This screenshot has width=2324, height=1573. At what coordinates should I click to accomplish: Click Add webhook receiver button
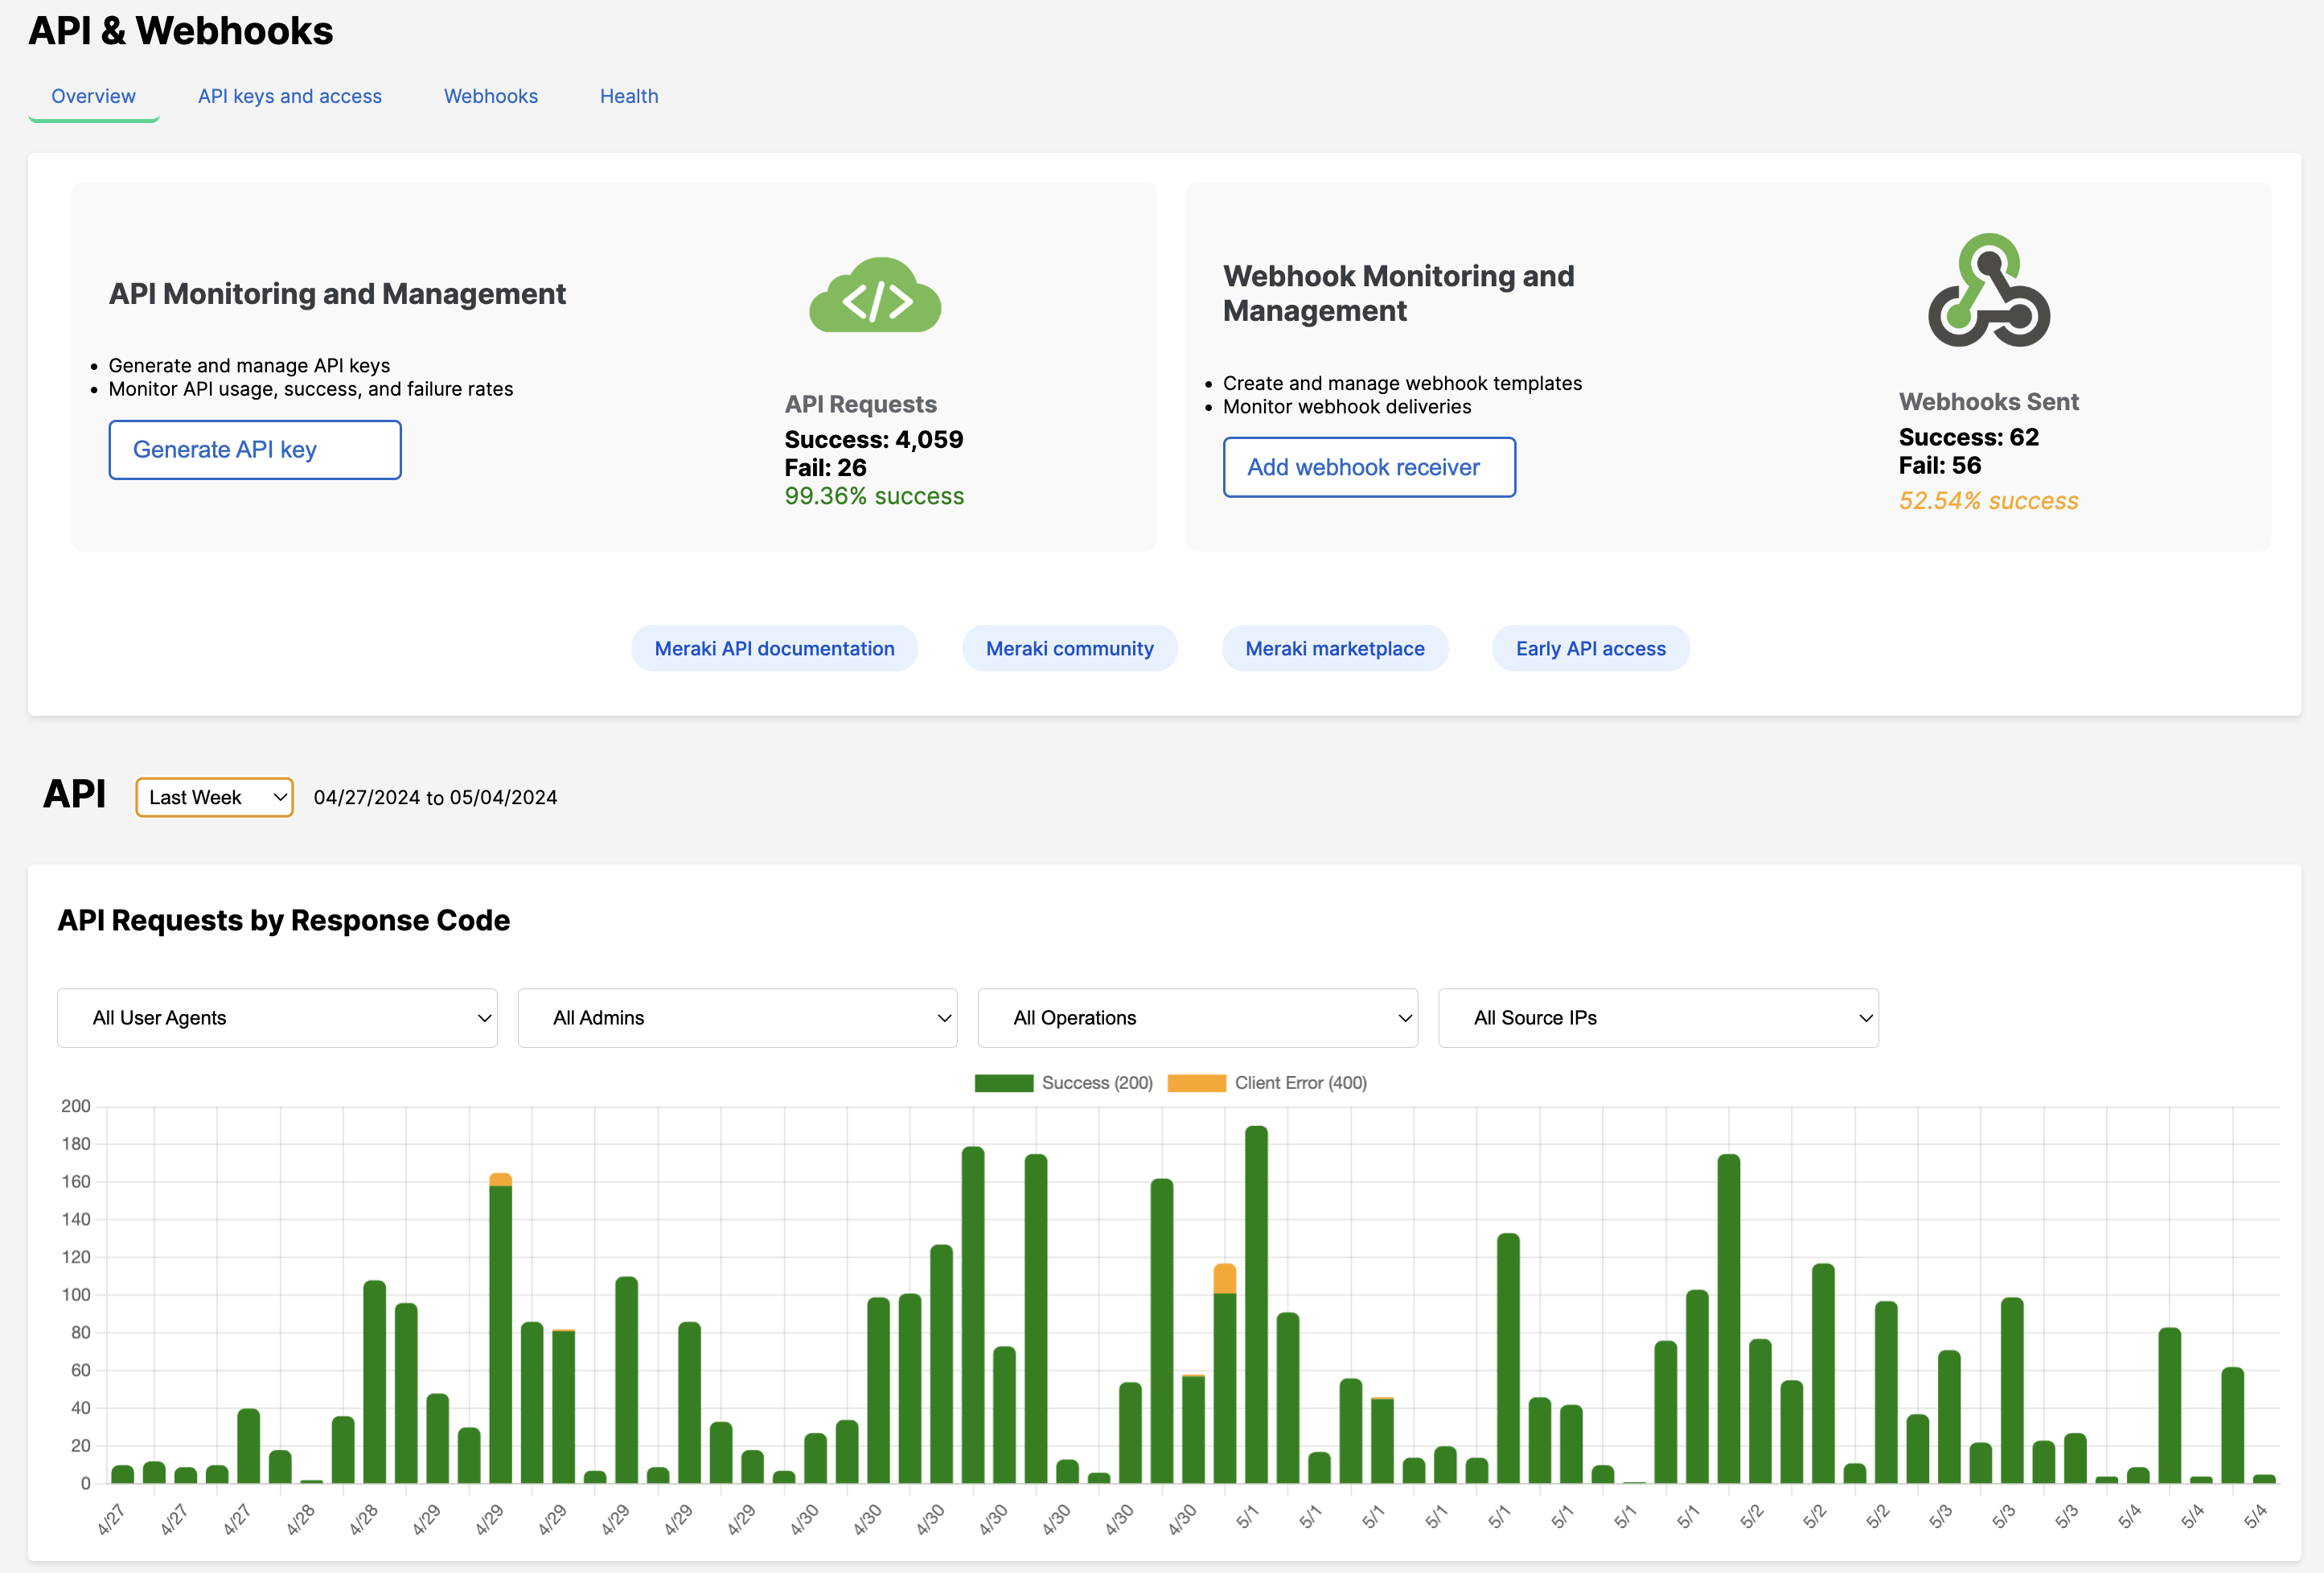click(1368, 467)
